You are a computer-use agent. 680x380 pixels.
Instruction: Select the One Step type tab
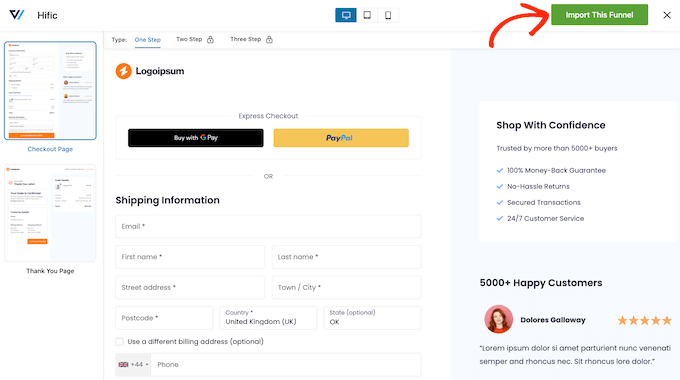pos(147,39)
